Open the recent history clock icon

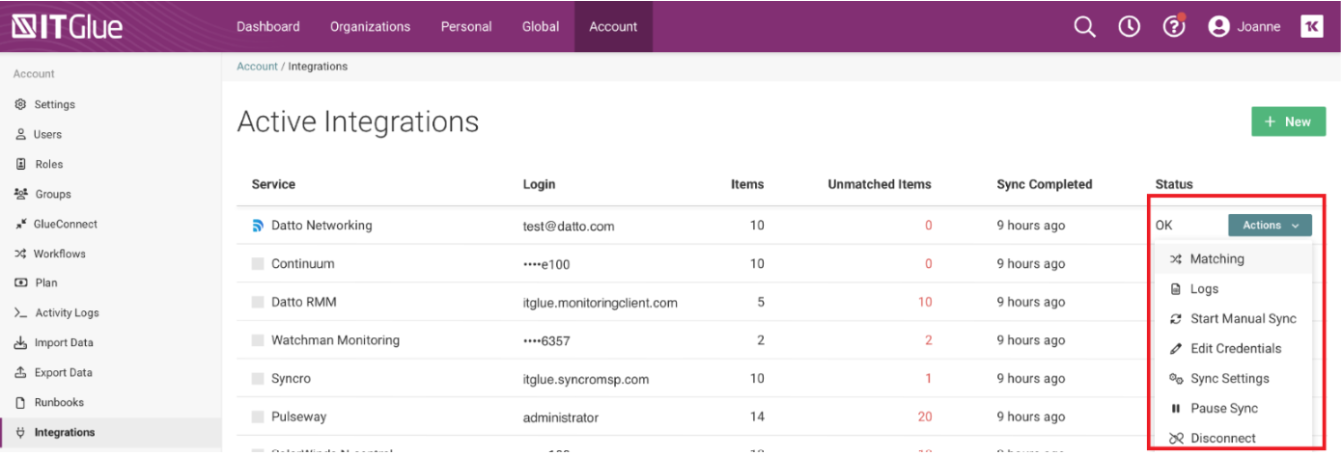click(1129, 27)
